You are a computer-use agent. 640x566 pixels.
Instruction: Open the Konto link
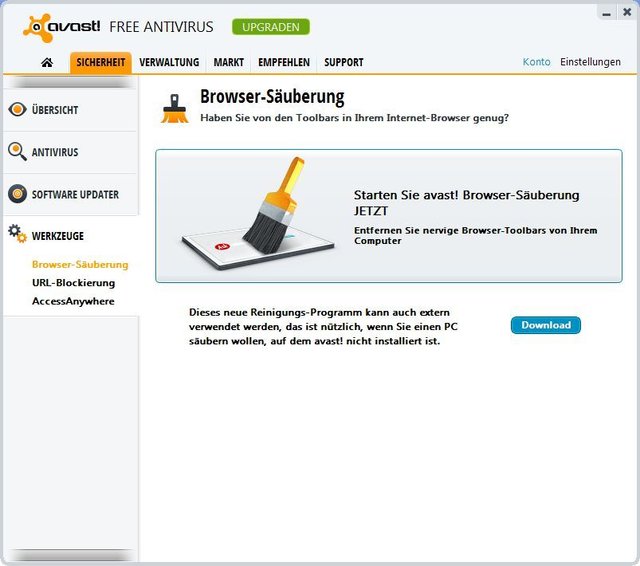click(536, 62)
